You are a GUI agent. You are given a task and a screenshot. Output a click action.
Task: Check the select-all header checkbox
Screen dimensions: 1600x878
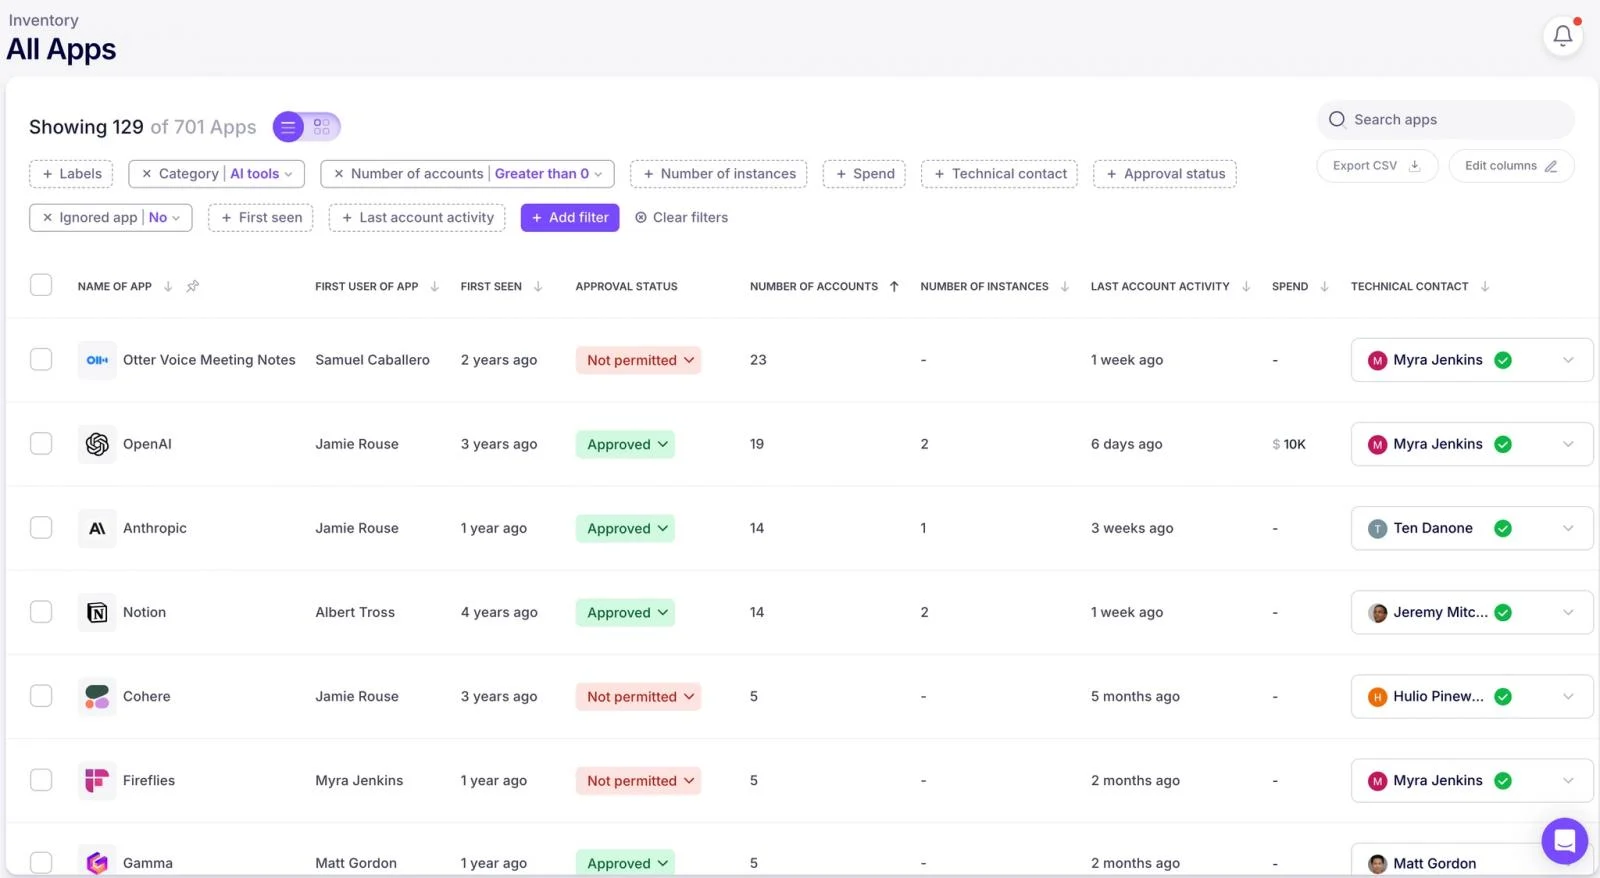coord(41,286)
